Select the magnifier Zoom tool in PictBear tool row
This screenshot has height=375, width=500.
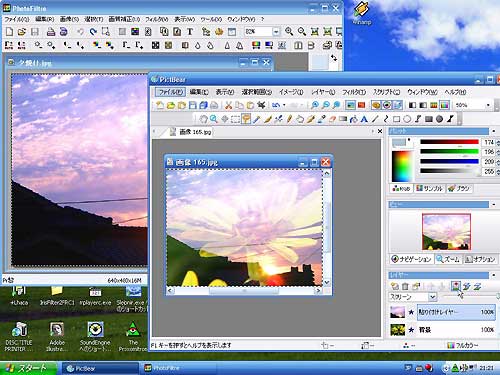214,119
